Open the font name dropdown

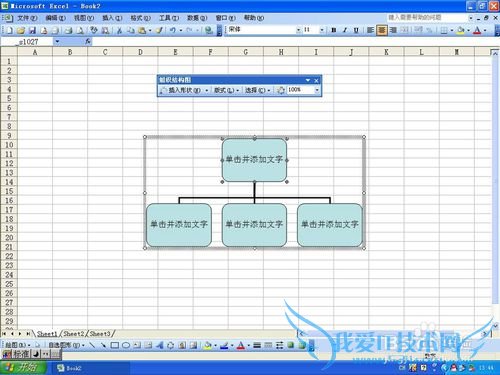[298, 30]
